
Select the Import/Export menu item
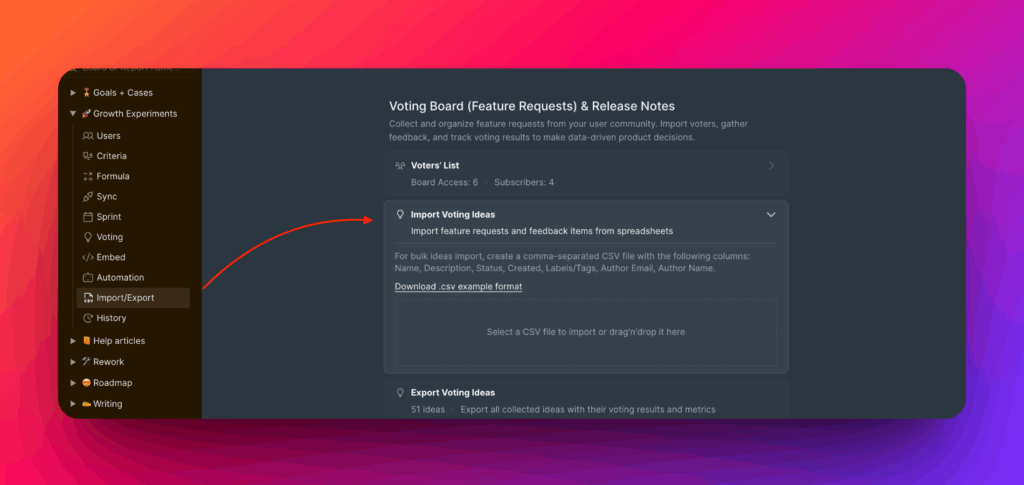(125, 297)
